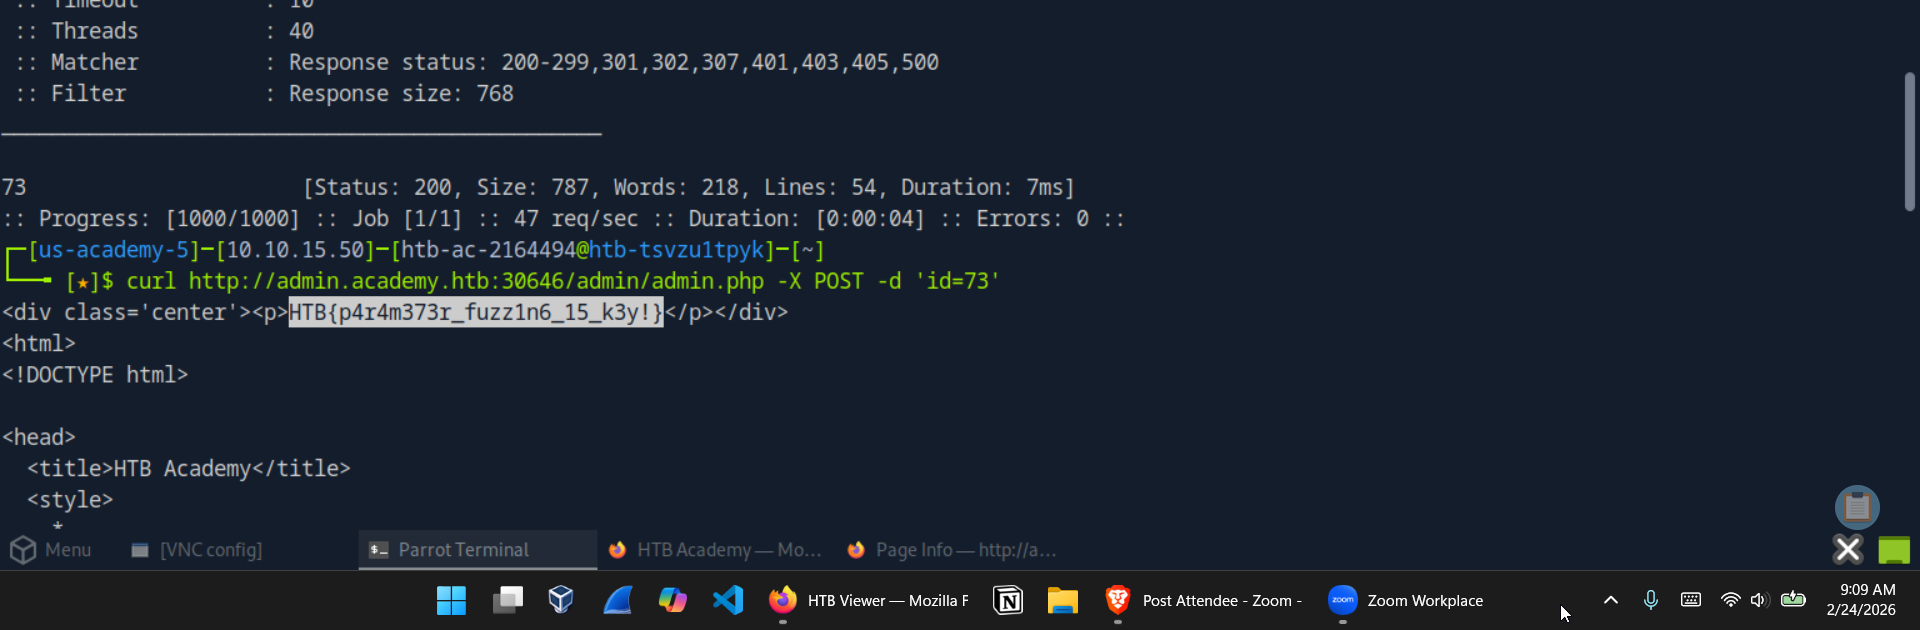Switch to the HTB Academy Firefox window
This screenshot has width=1920, height=630.
pyautogui.click(x=716, y=550)
